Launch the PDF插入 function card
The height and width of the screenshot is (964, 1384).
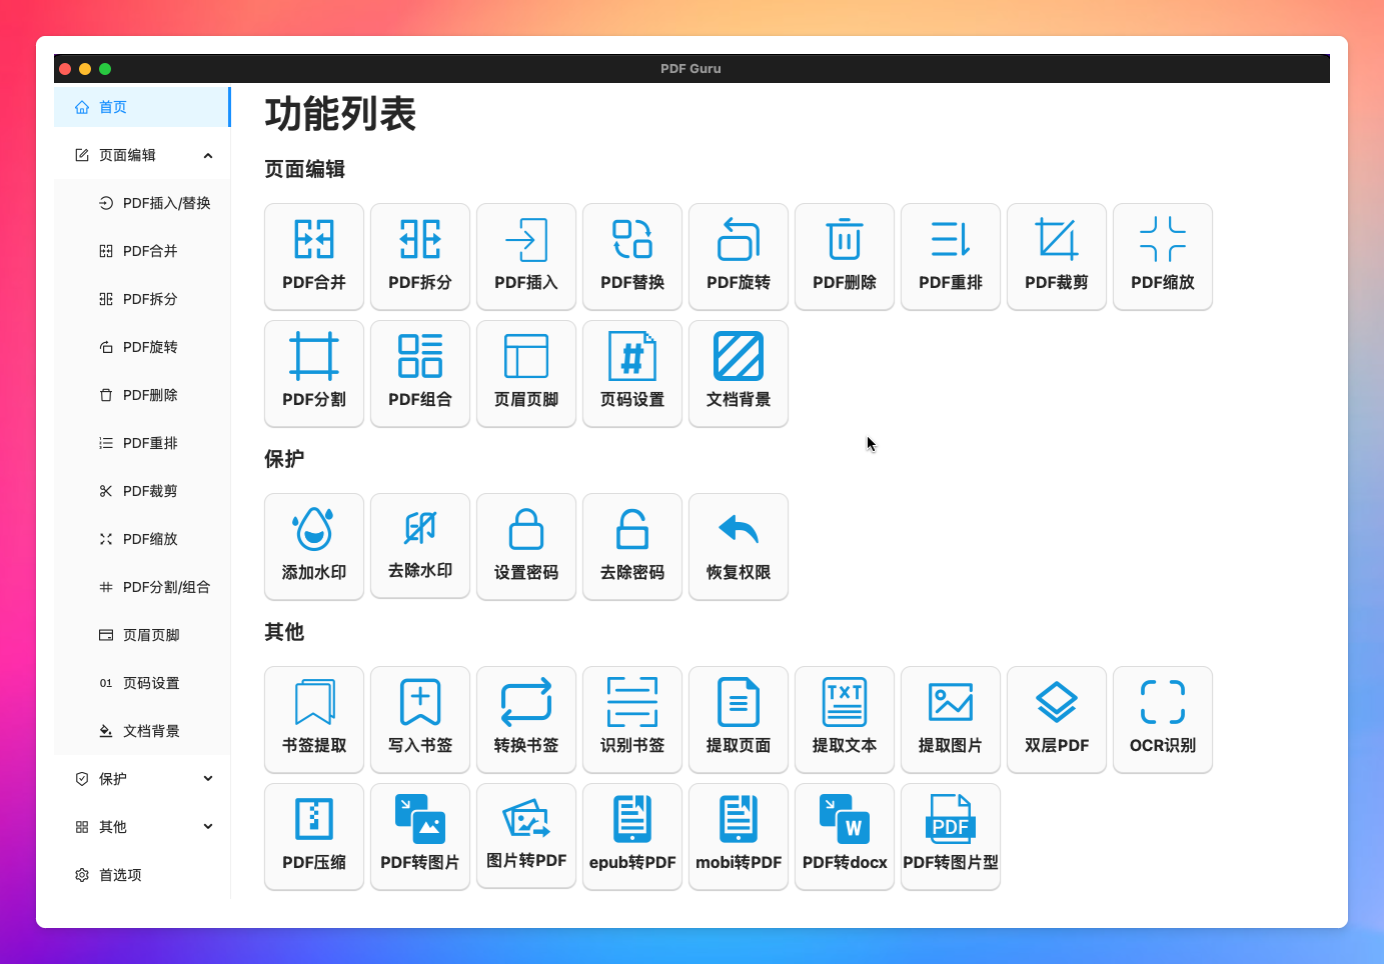[x=526, y=257]
